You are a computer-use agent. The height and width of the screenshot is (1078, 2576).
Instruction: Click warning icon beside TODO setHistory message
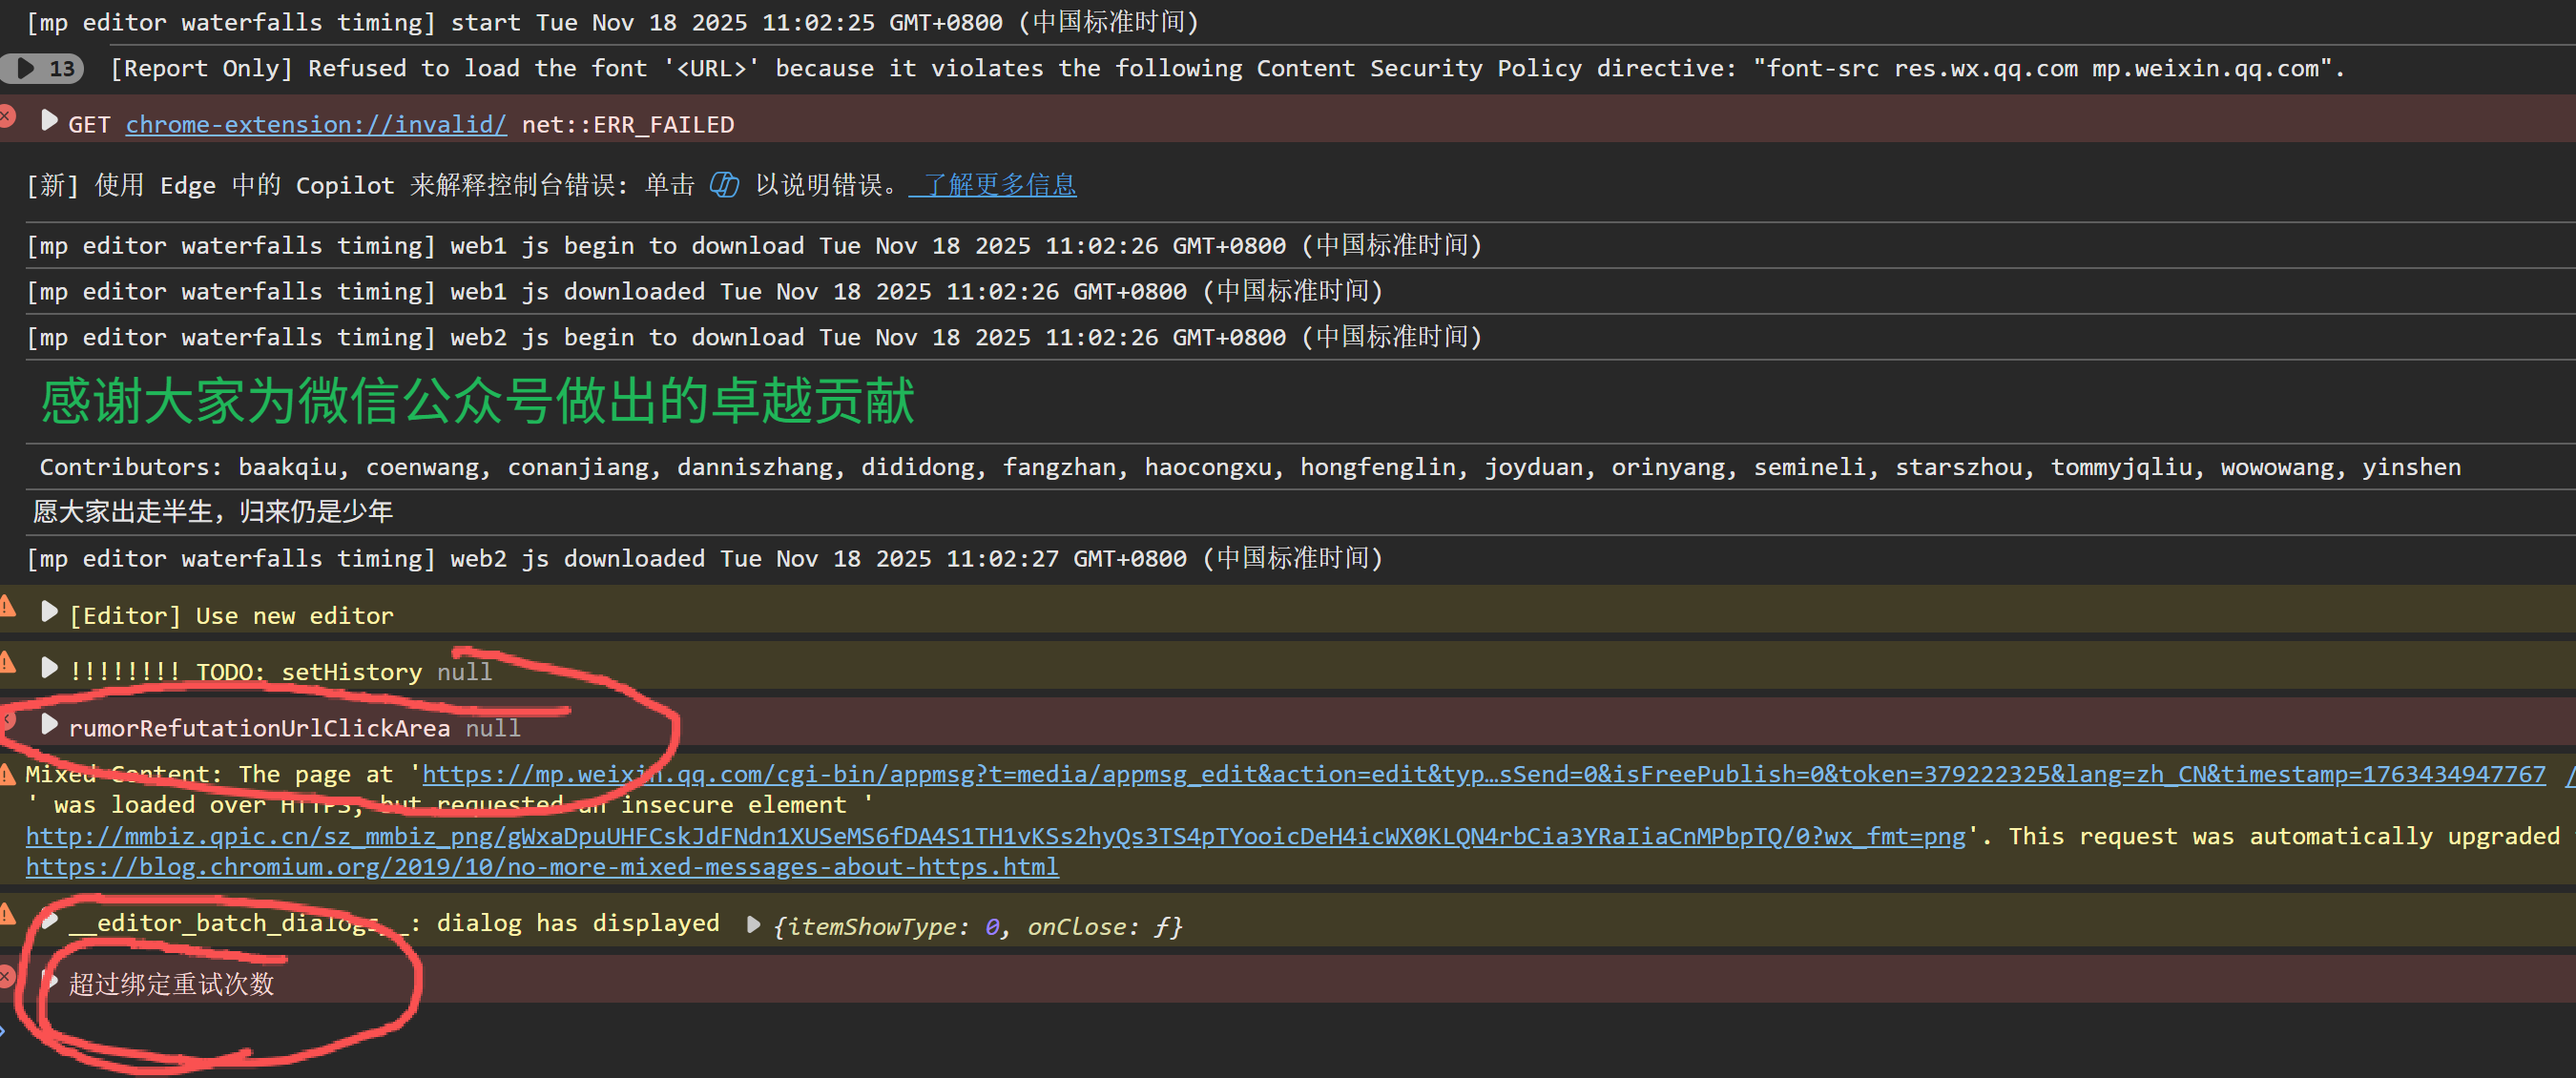tap(7, 661)
